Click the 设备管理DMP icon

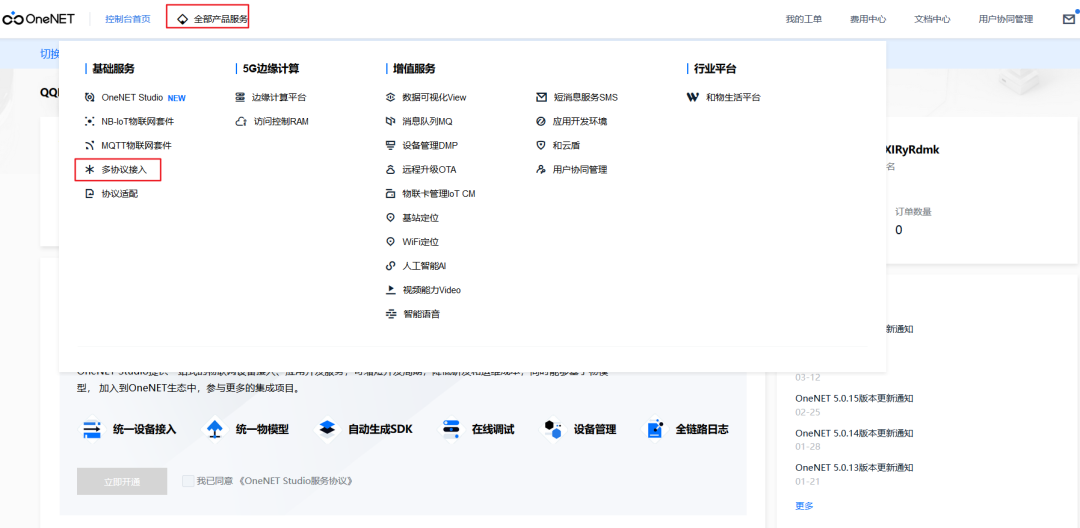click(x=391, y=146)
